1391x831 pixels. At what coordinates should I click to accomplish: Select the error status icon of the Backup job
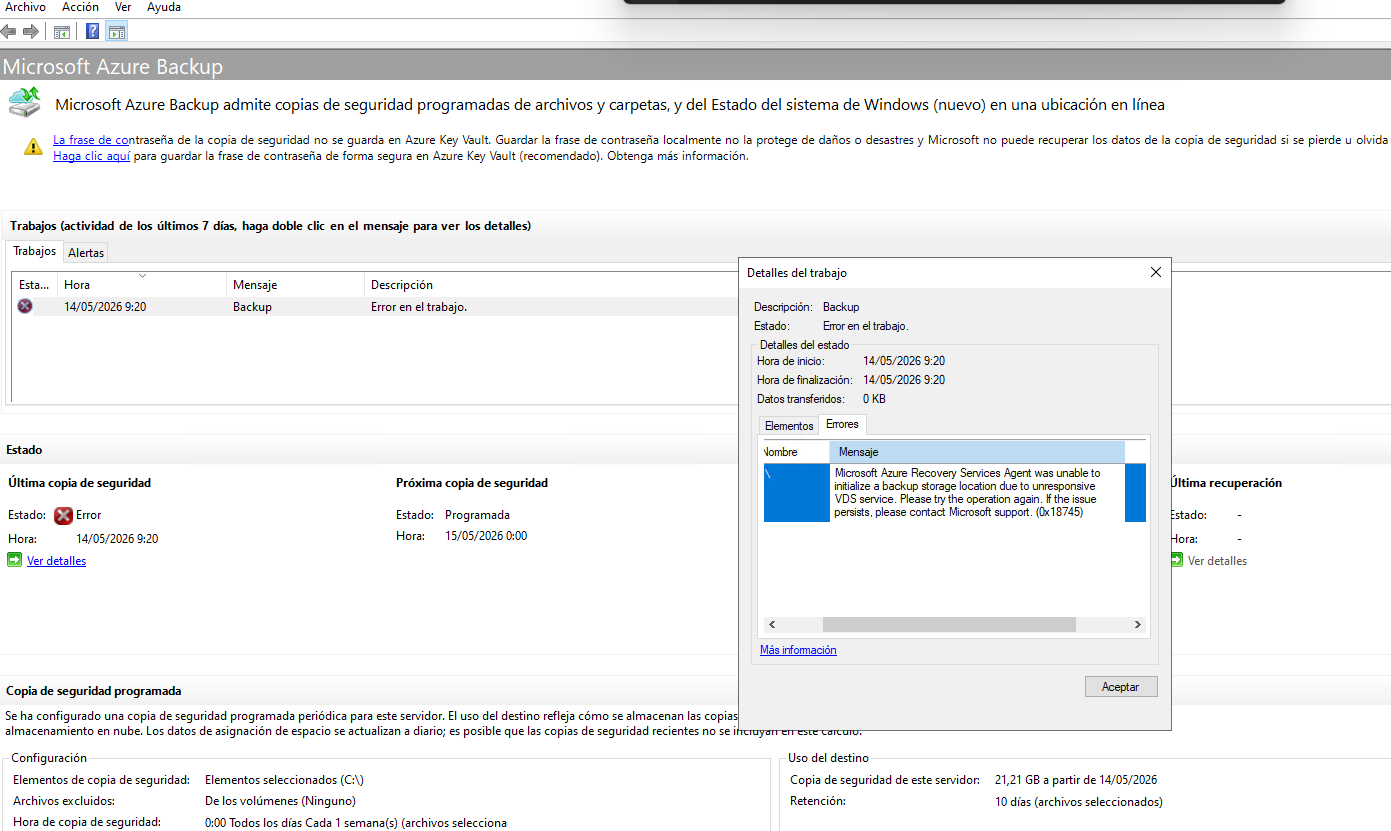click(25, 306)
